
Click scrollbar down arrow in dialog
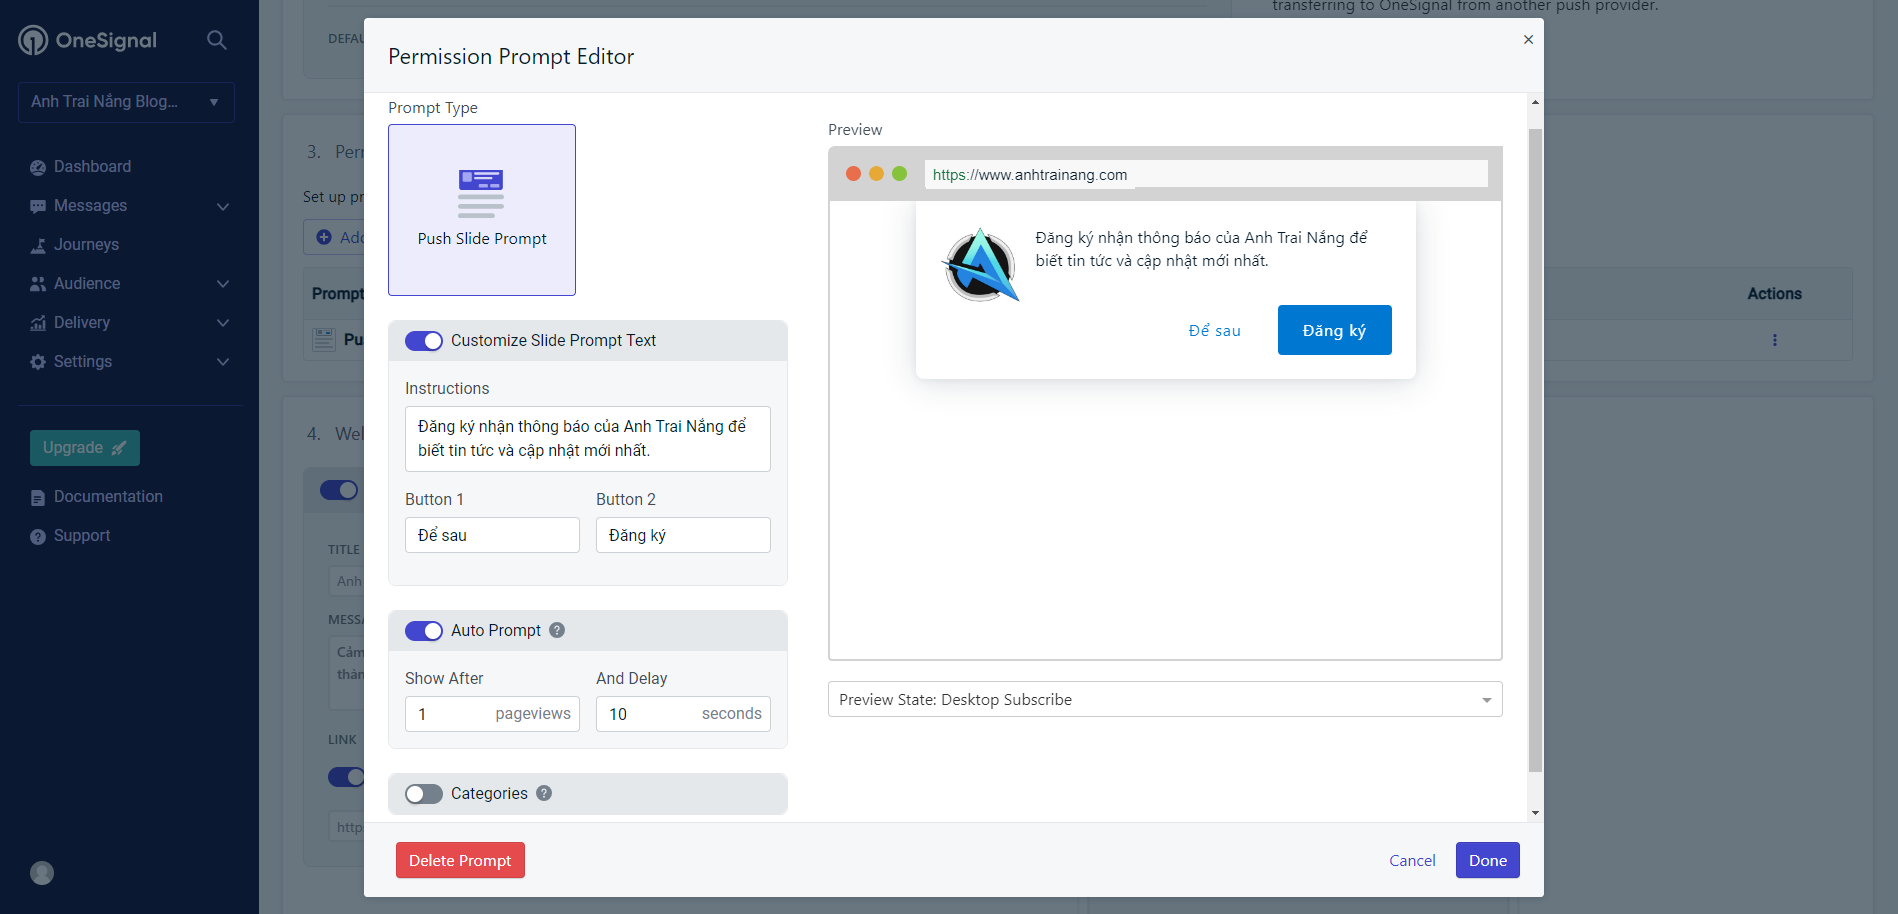click(1535, 813)
